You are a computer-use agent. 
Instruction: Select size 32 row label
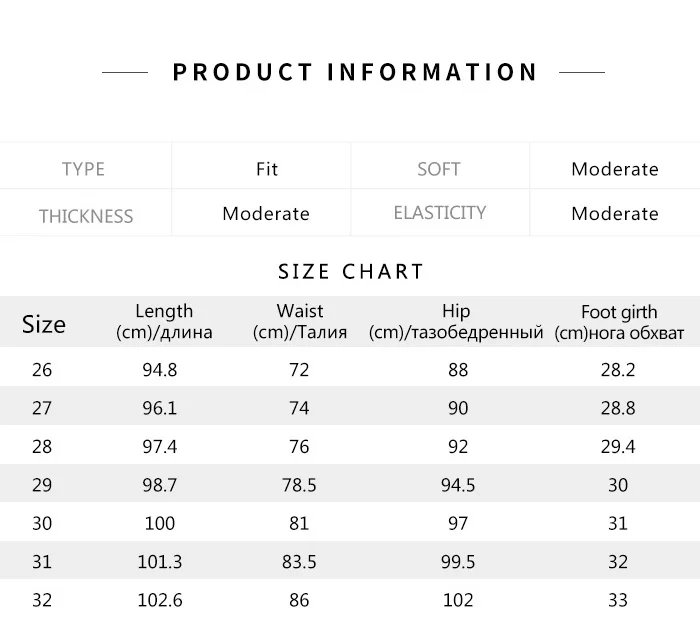[42, 600]
